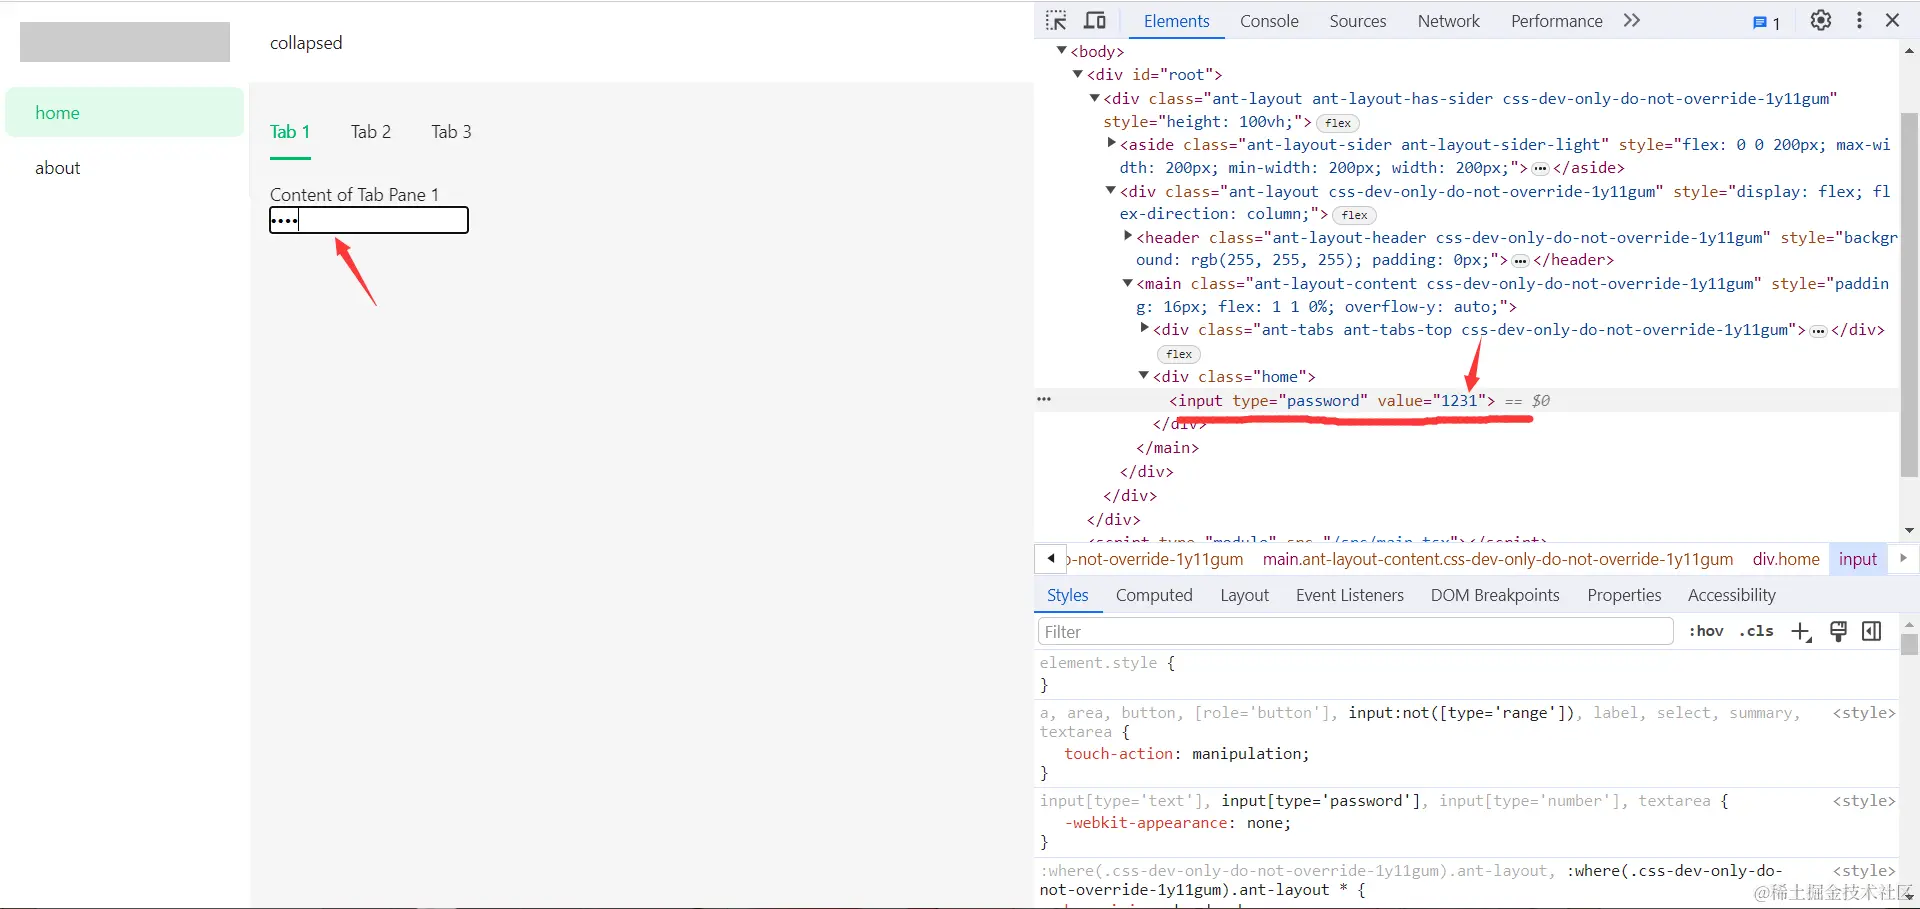The height and width of the screenshot is (909, 1920).
Task: Switch to Tab 3 in the page
Action: (x=451, y=132)
